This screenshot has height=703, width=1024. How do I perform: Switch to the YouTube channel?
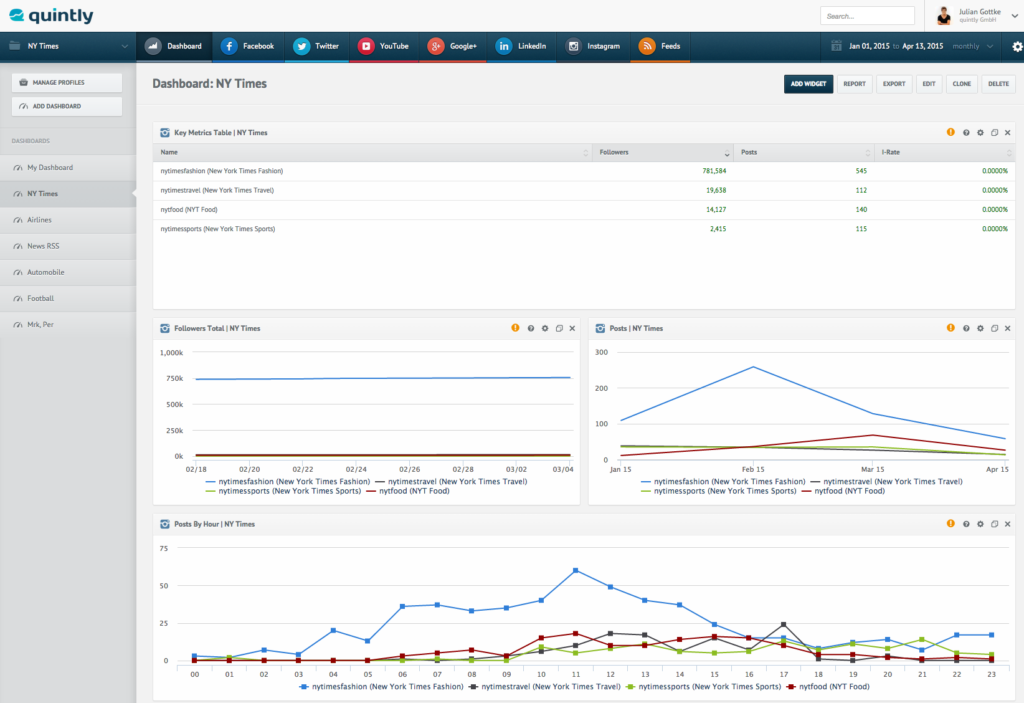[x=384, y=46]
